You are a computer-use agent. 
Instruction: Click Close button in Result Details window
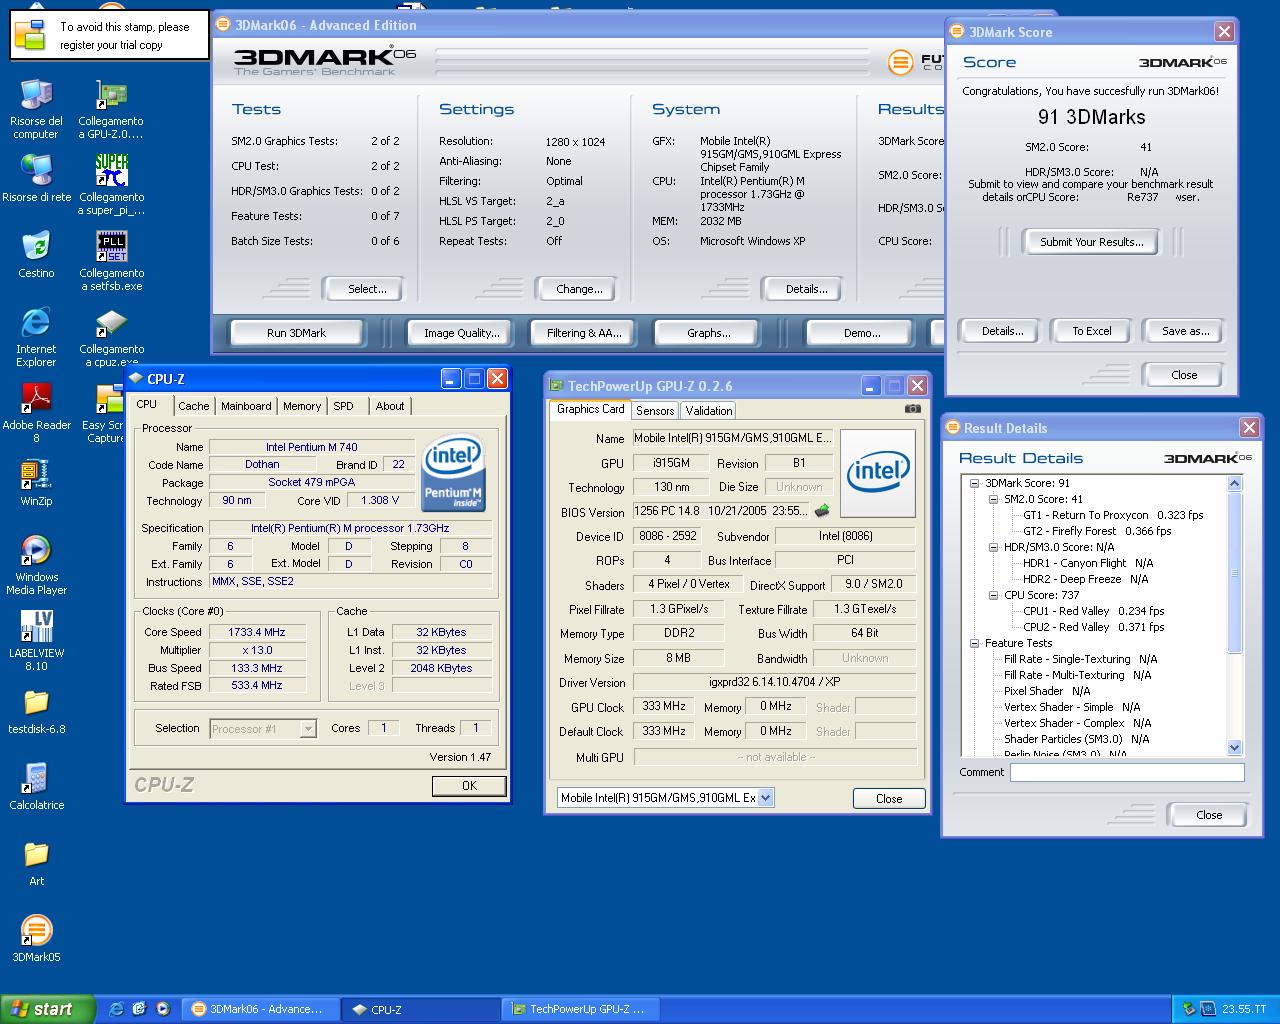[x=1209, y=815]
